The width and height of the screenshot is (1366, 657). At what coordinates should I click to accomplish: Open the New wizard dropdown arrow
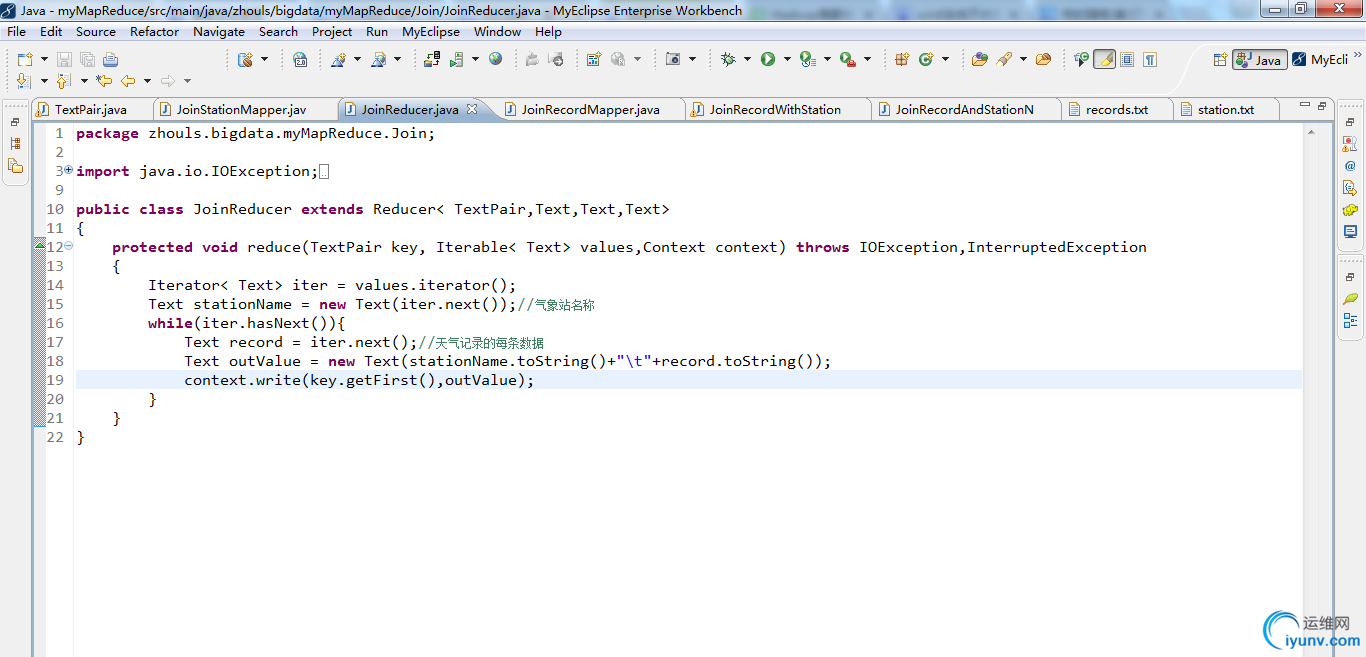coord(43,59)
